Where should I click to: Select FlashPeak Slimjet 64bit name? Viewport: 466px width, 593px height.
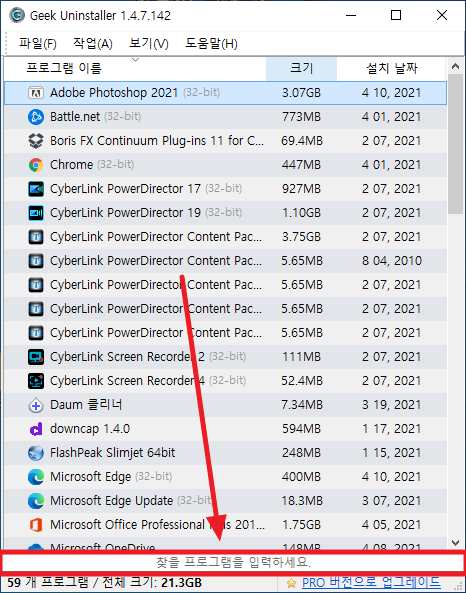point(112,453)
